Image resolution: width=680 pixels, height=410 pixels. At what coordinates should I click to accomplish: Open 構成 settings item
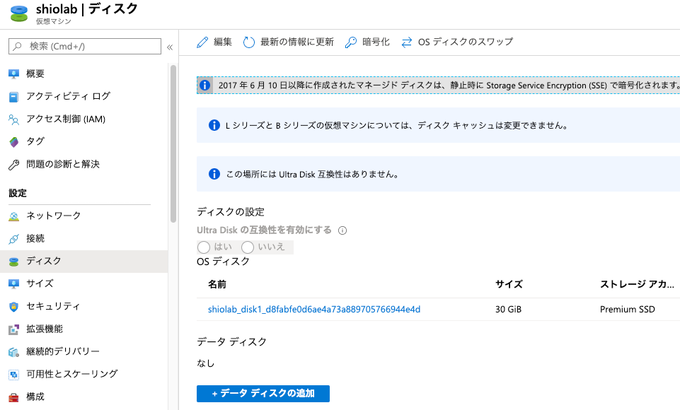coord(84,397)
